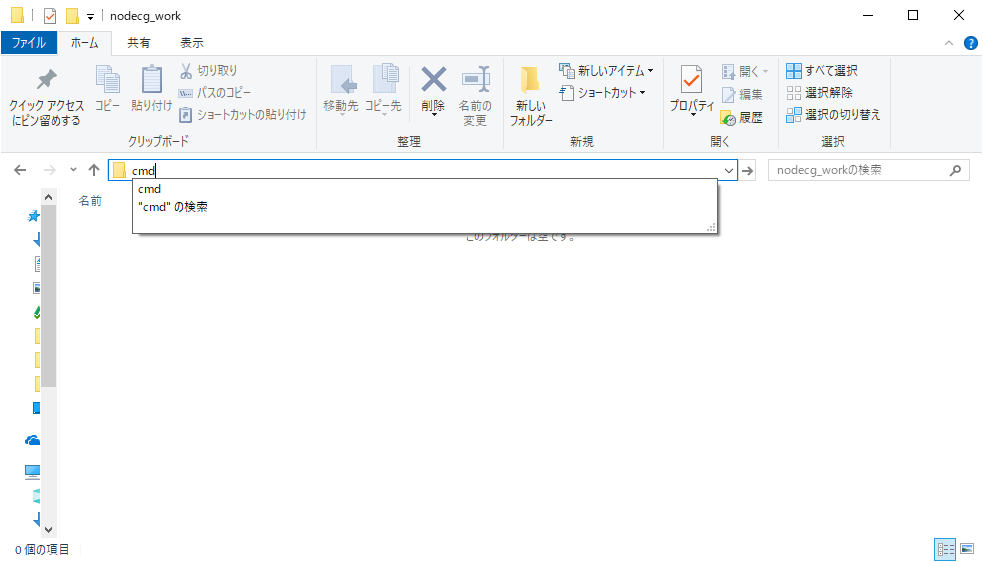Image resolution: width=983 pixels, height=562 pixels.
Task: Open Help with the question mark icon
Action: tap(970, 43)
